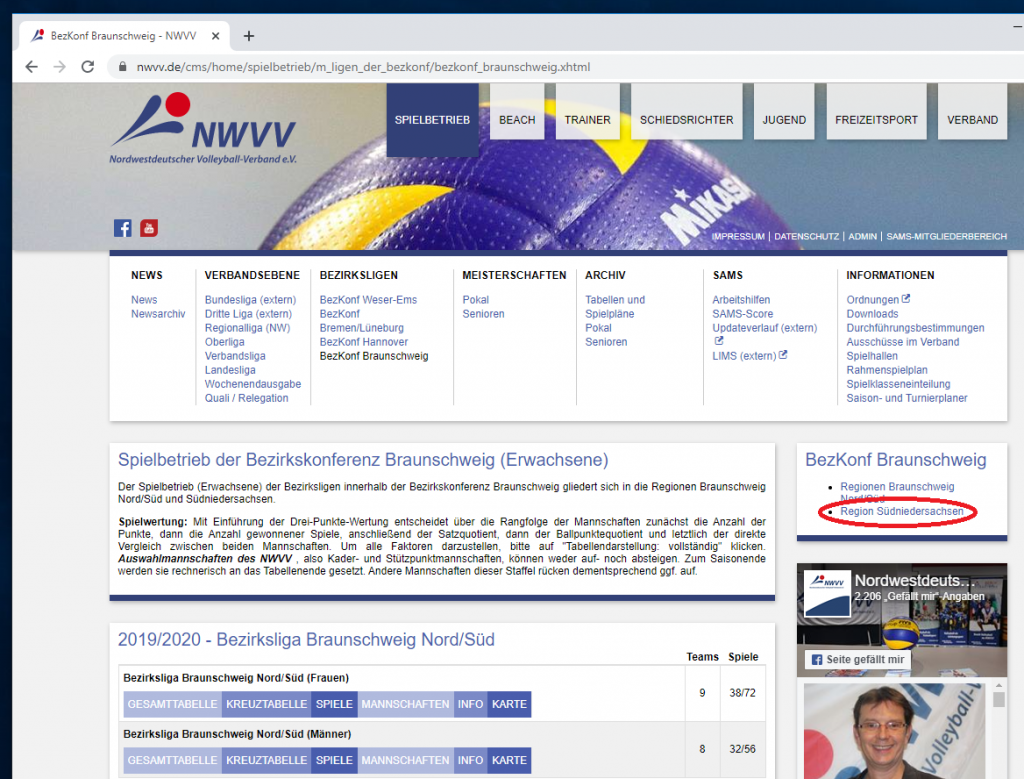Image resolution: width=1024 pixels, height=779 pixels.
Task: Click the padlock site info icon
Action: 122,67
